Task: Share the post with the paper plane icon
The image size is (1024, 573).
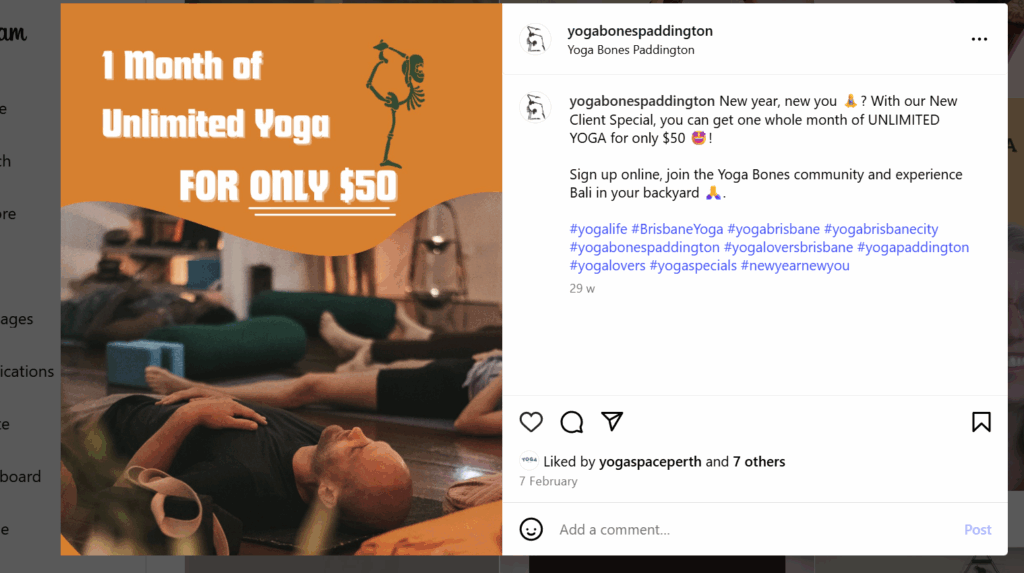Action: [612, 421]
